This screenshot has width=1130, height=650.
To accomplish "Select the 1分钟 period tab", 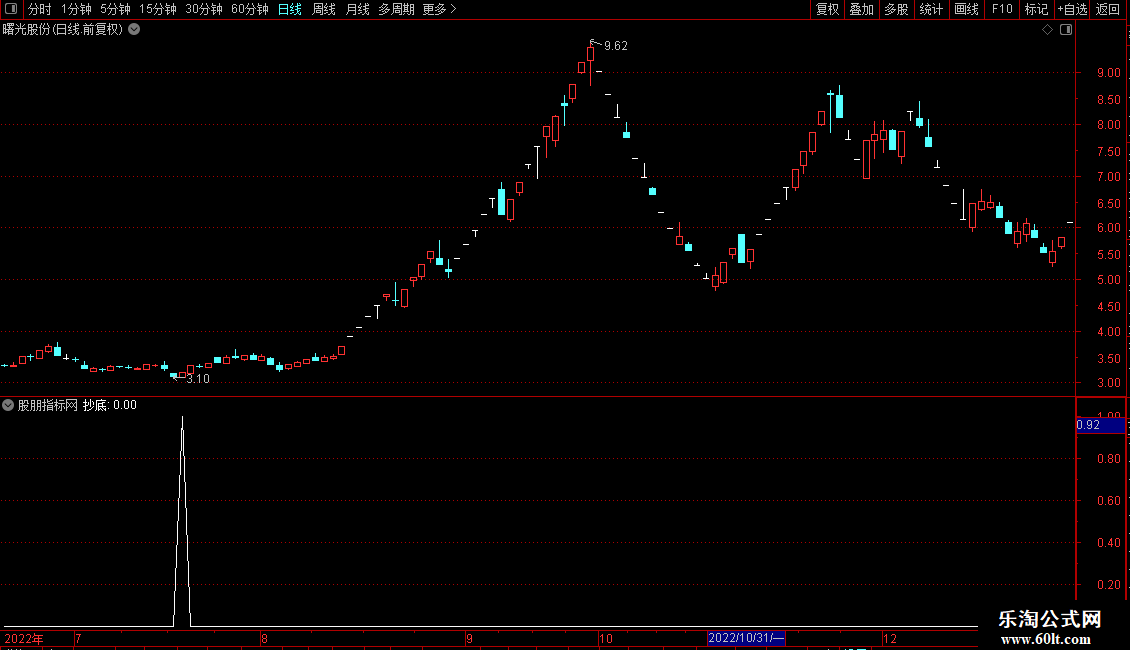I will coord(76,9).
